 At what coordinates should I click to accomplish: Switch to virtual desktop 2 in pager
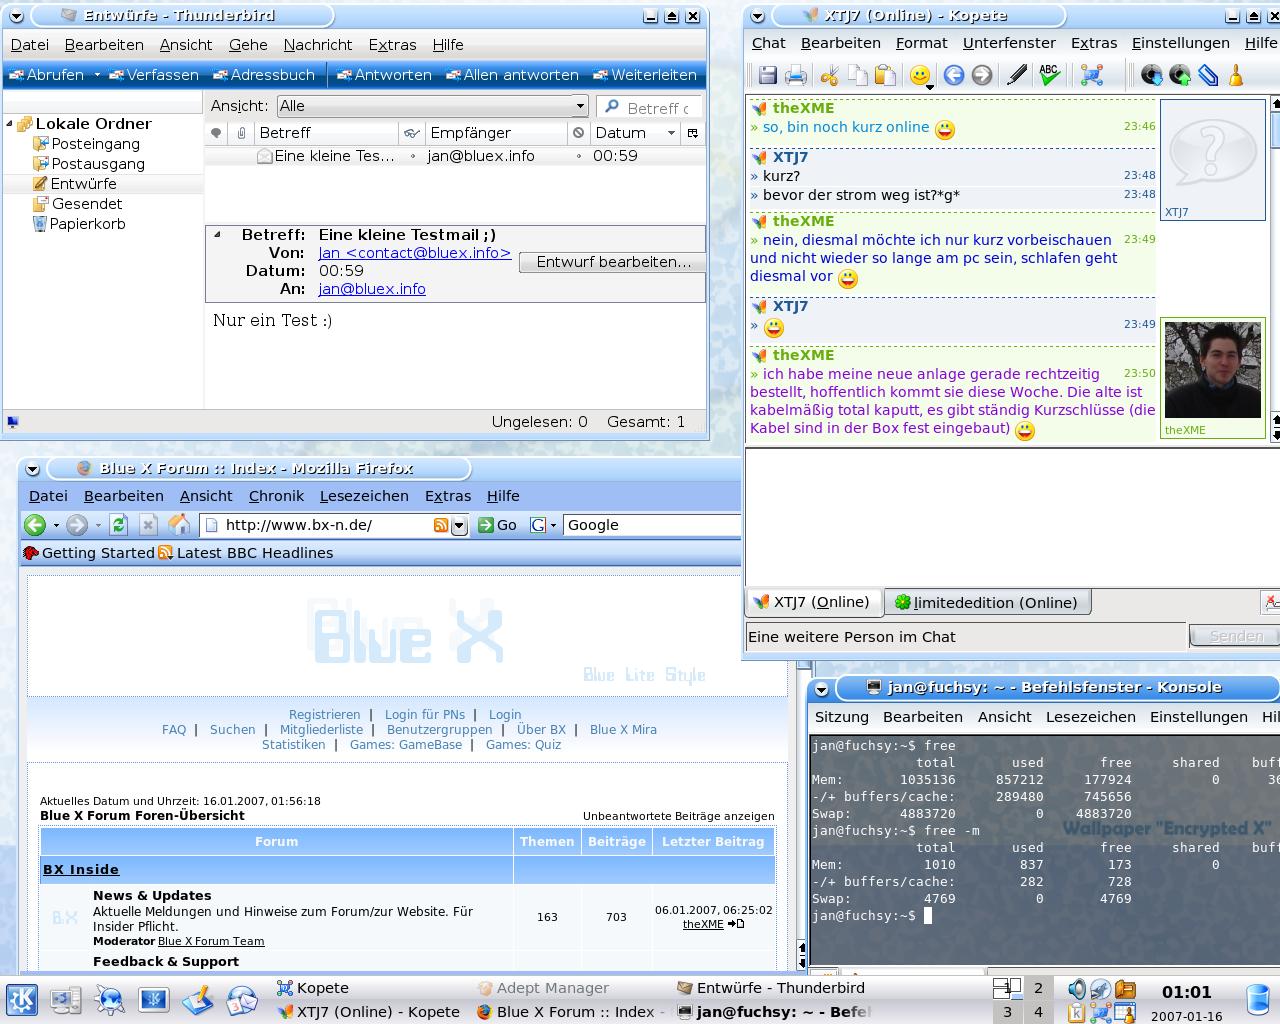point(1037,988)
